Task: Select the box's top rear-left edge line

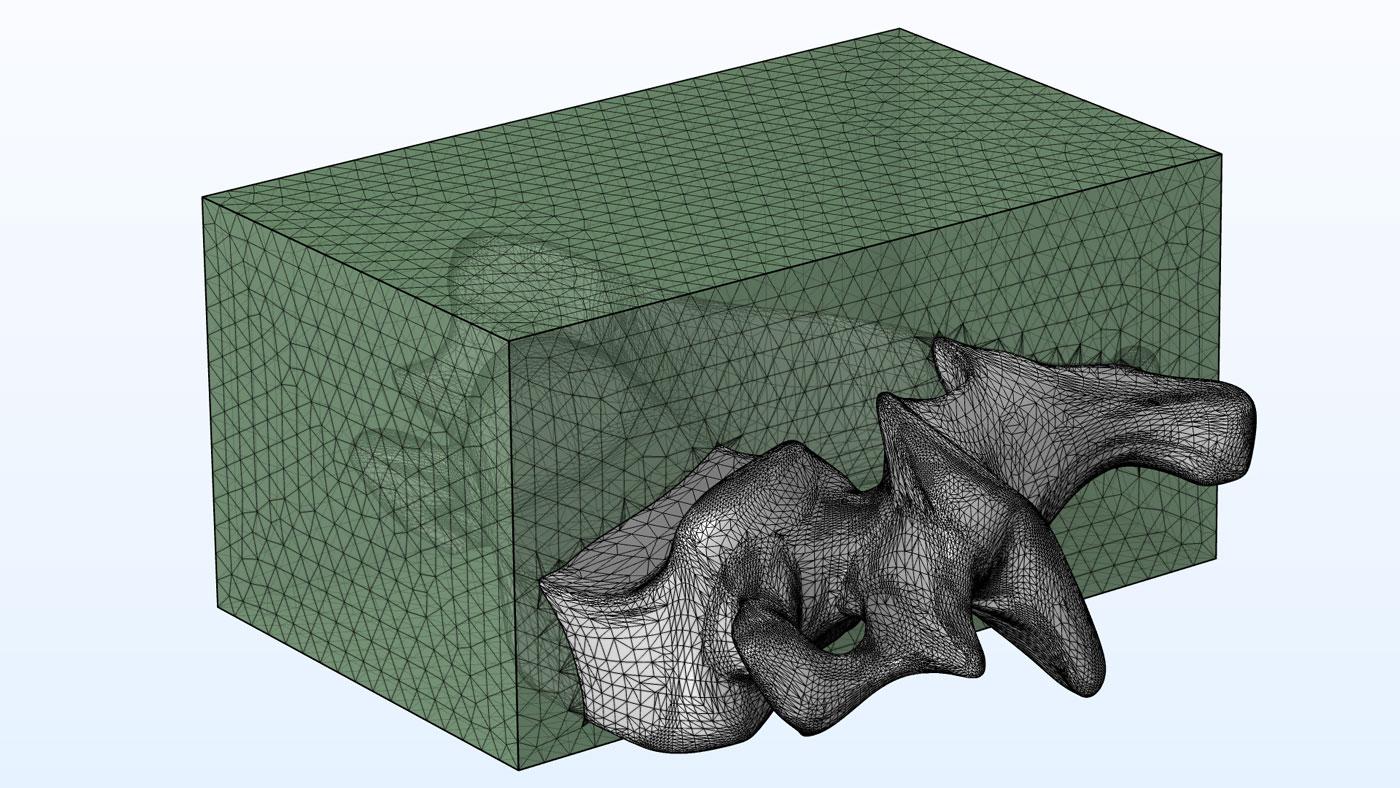Action: [x=550, y=112]
